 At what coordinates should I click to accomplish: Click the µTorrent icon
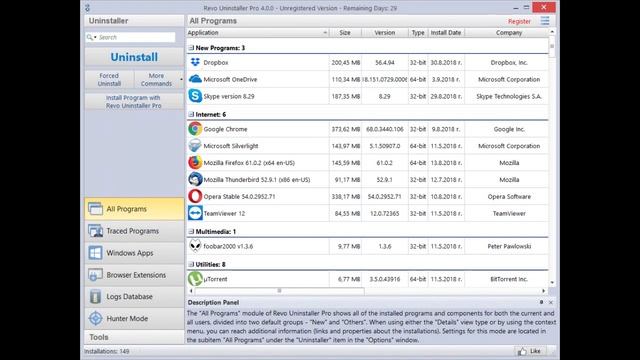[x=195, y=279]
